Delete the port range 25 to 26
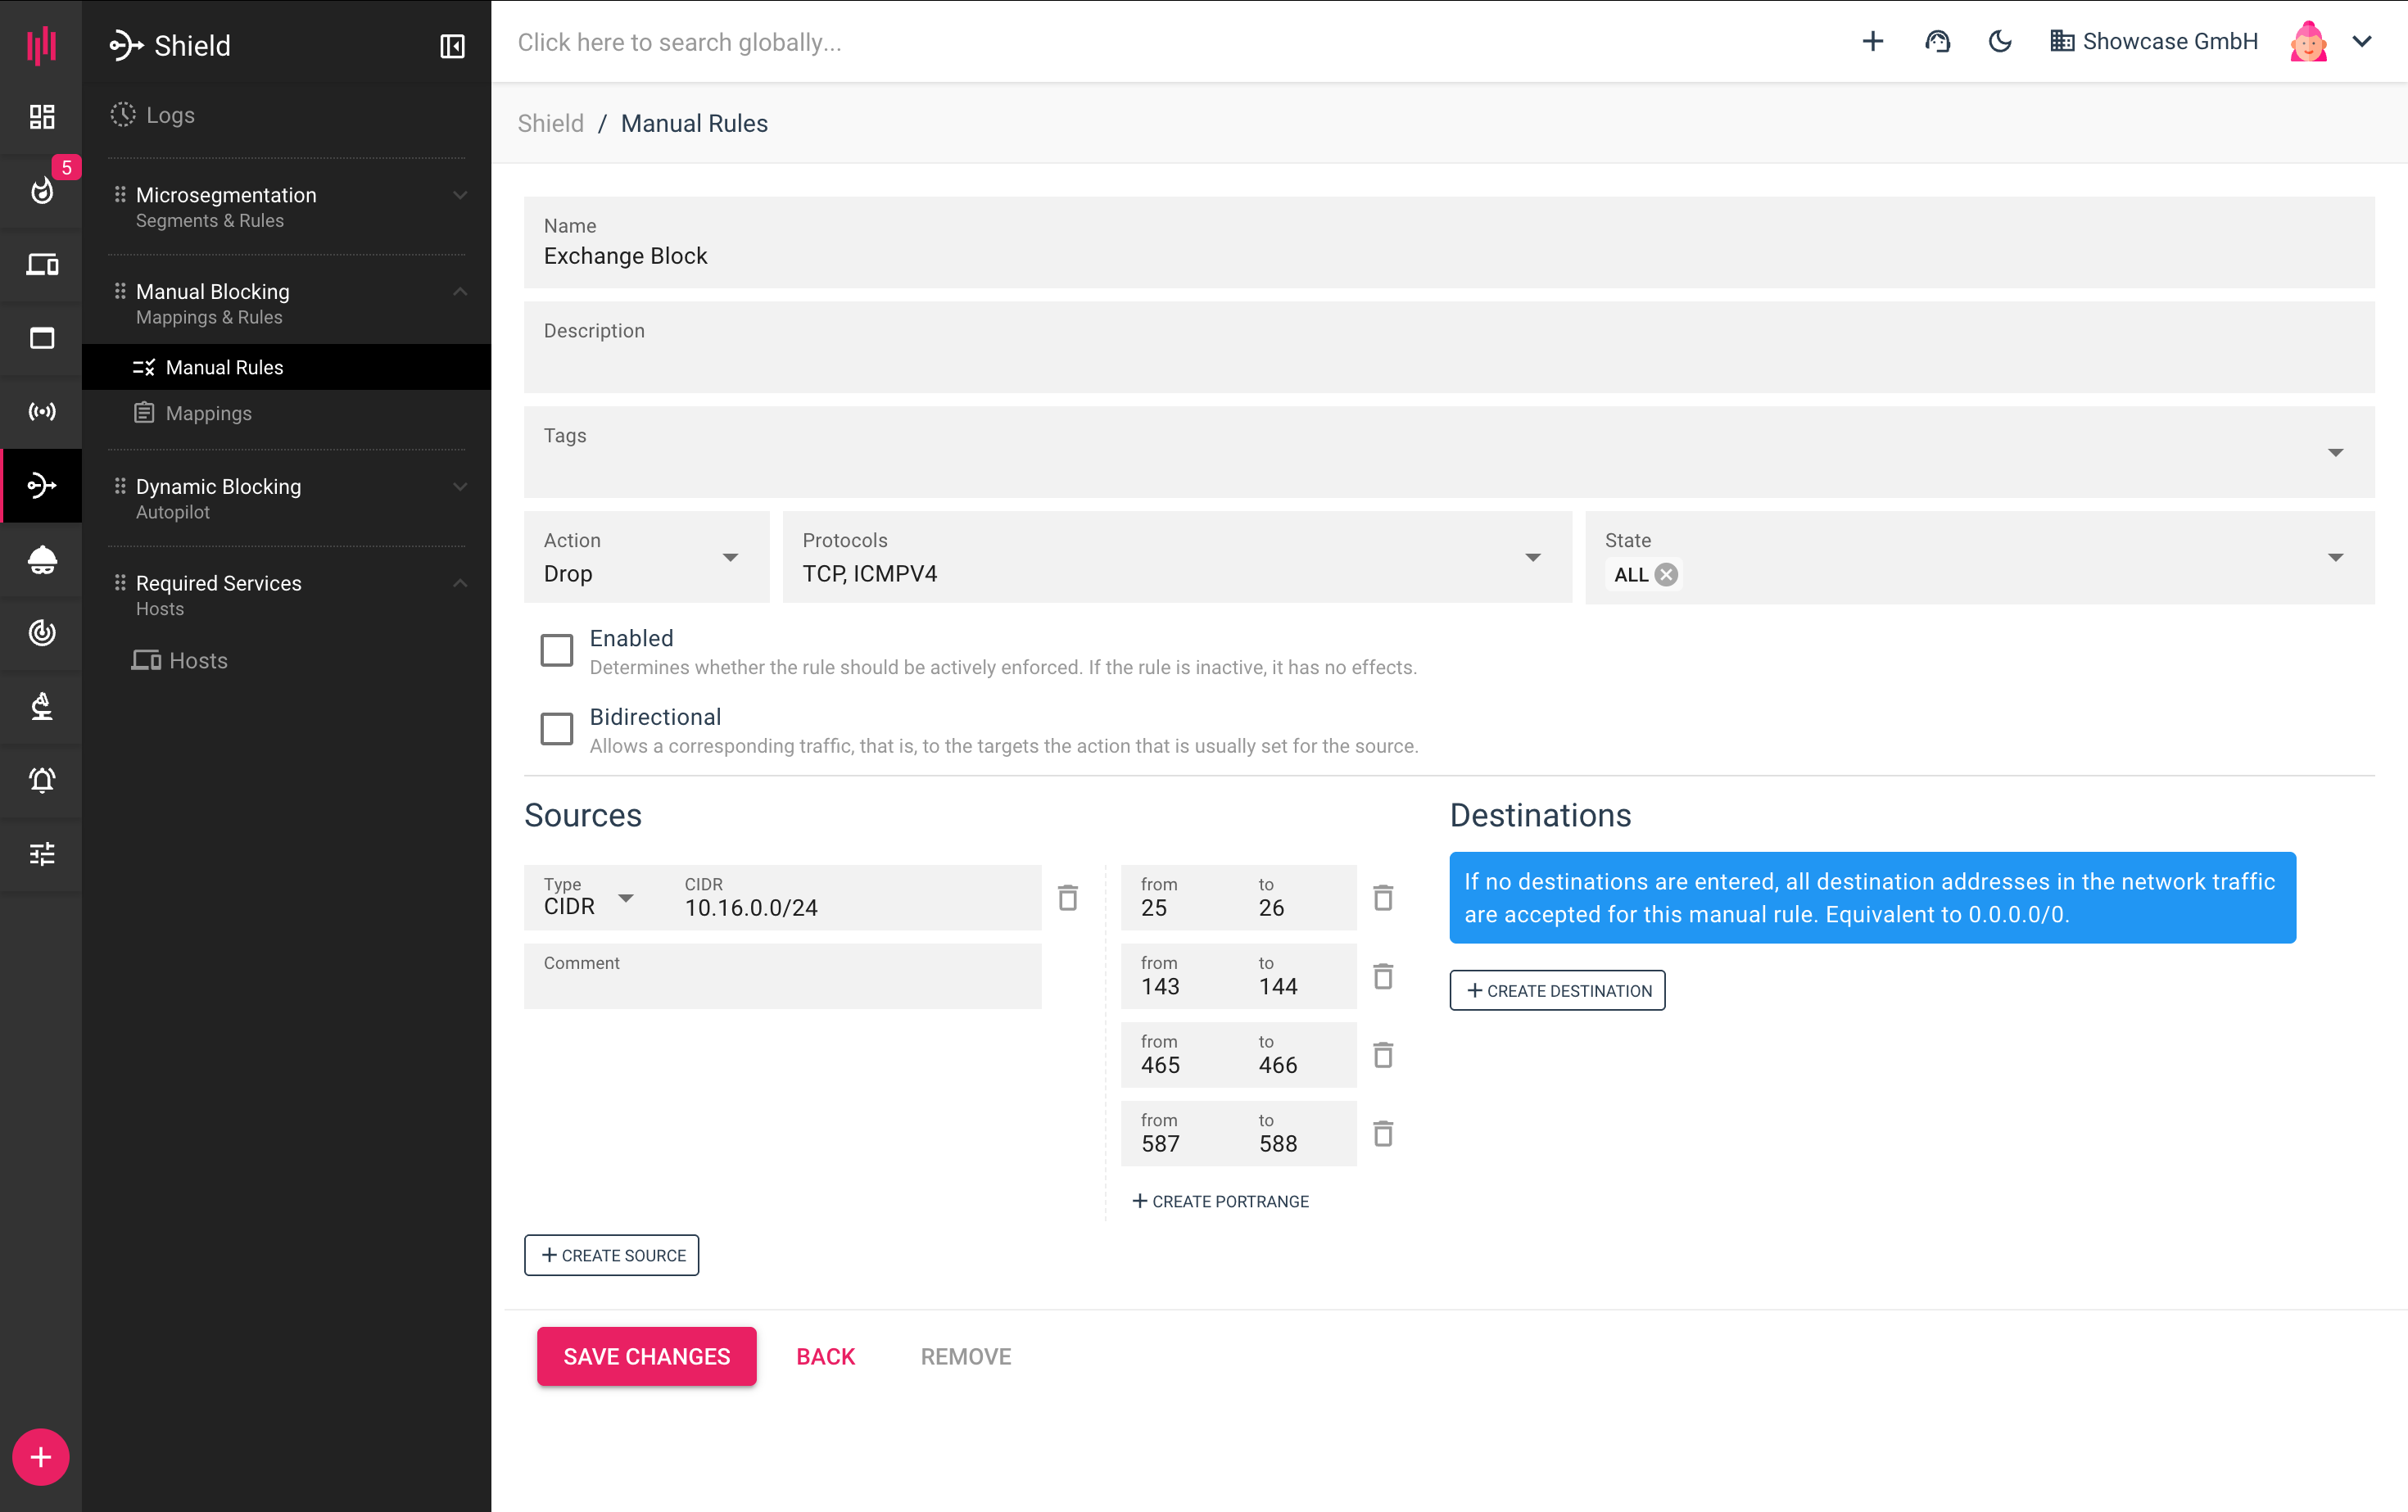 [1383, 898]
